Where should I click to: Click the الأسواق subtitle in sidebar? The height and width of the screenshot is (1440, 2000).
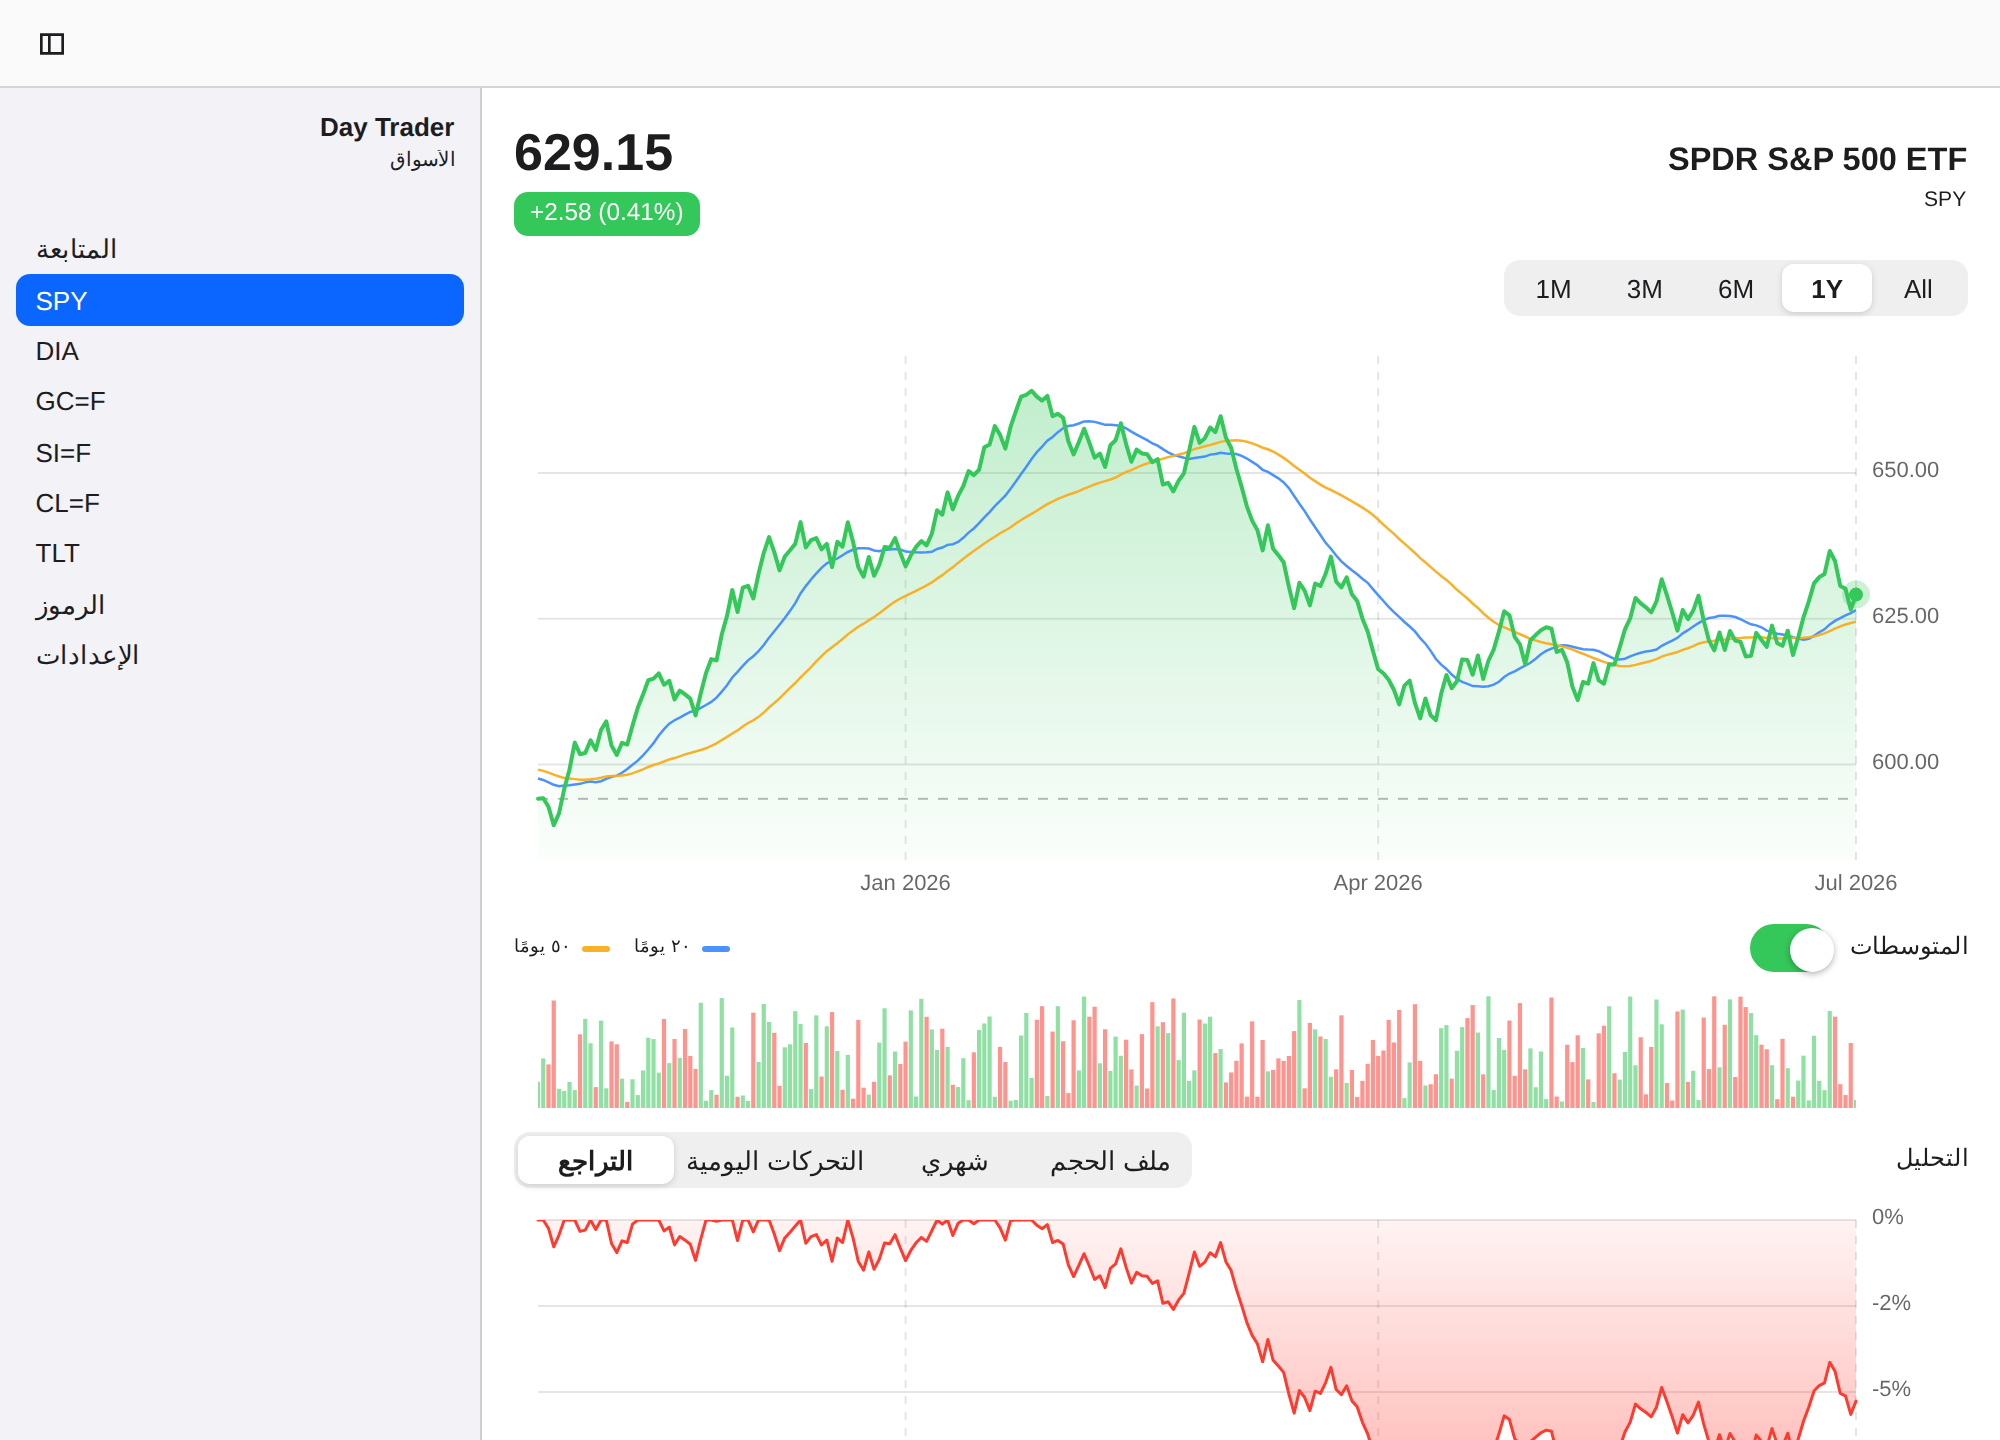(422, 159)
